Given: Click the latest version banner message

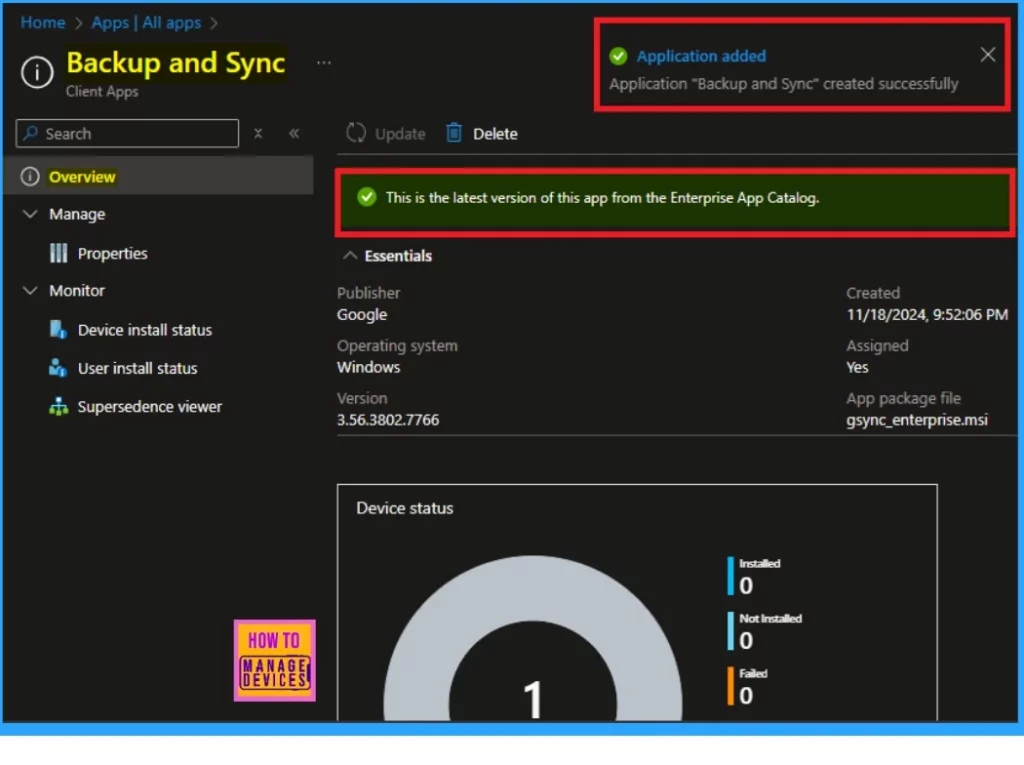Looking at the screenshot, I should pos(602,198).
